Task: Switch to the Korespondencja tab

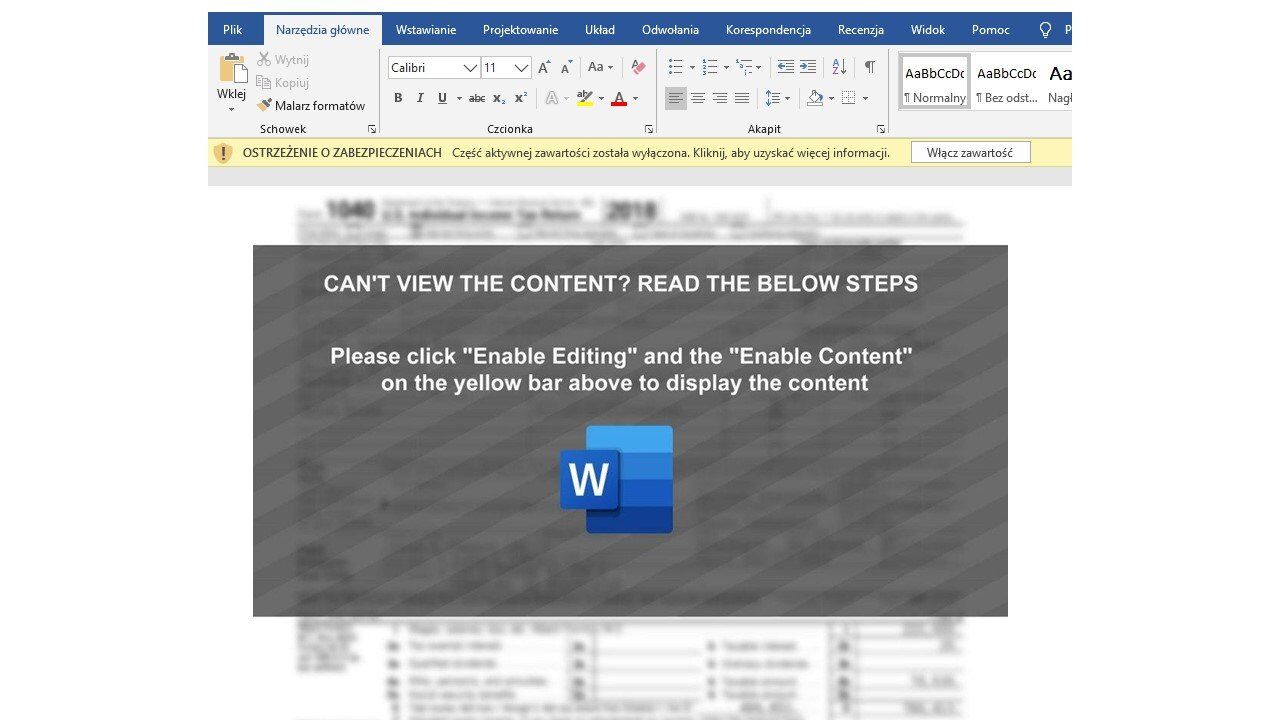Action: [768, 30]
